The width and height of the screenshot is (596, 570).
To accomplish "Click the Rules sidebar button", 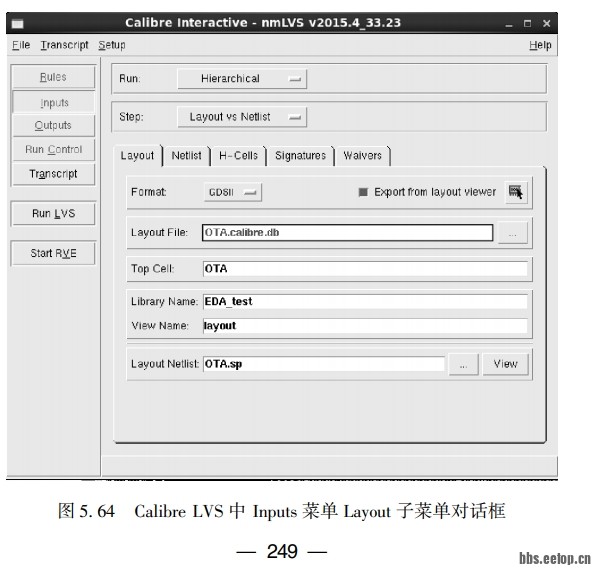I will click(x=53, y=77).
